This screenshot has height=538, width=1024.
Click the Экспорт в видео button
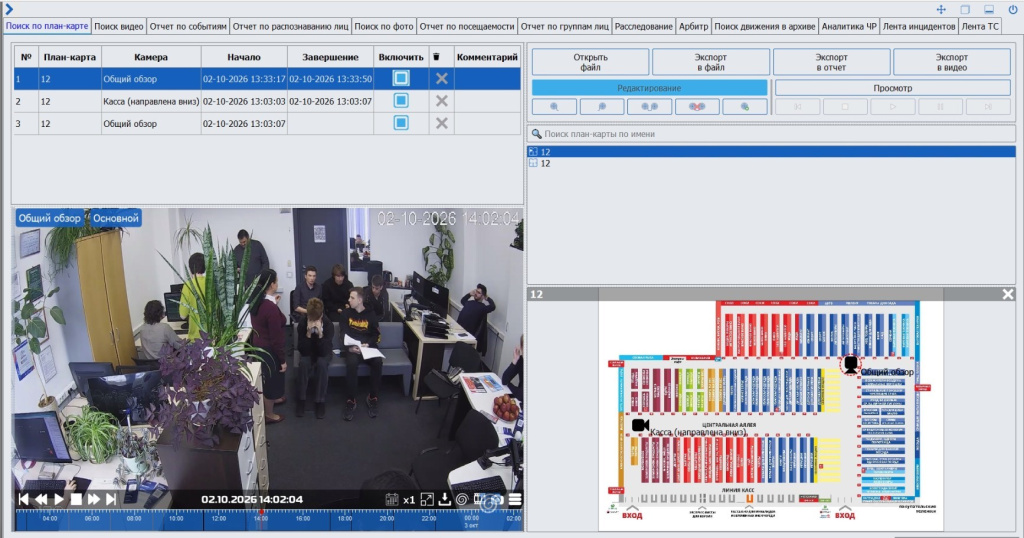click(x=952, y=62)
